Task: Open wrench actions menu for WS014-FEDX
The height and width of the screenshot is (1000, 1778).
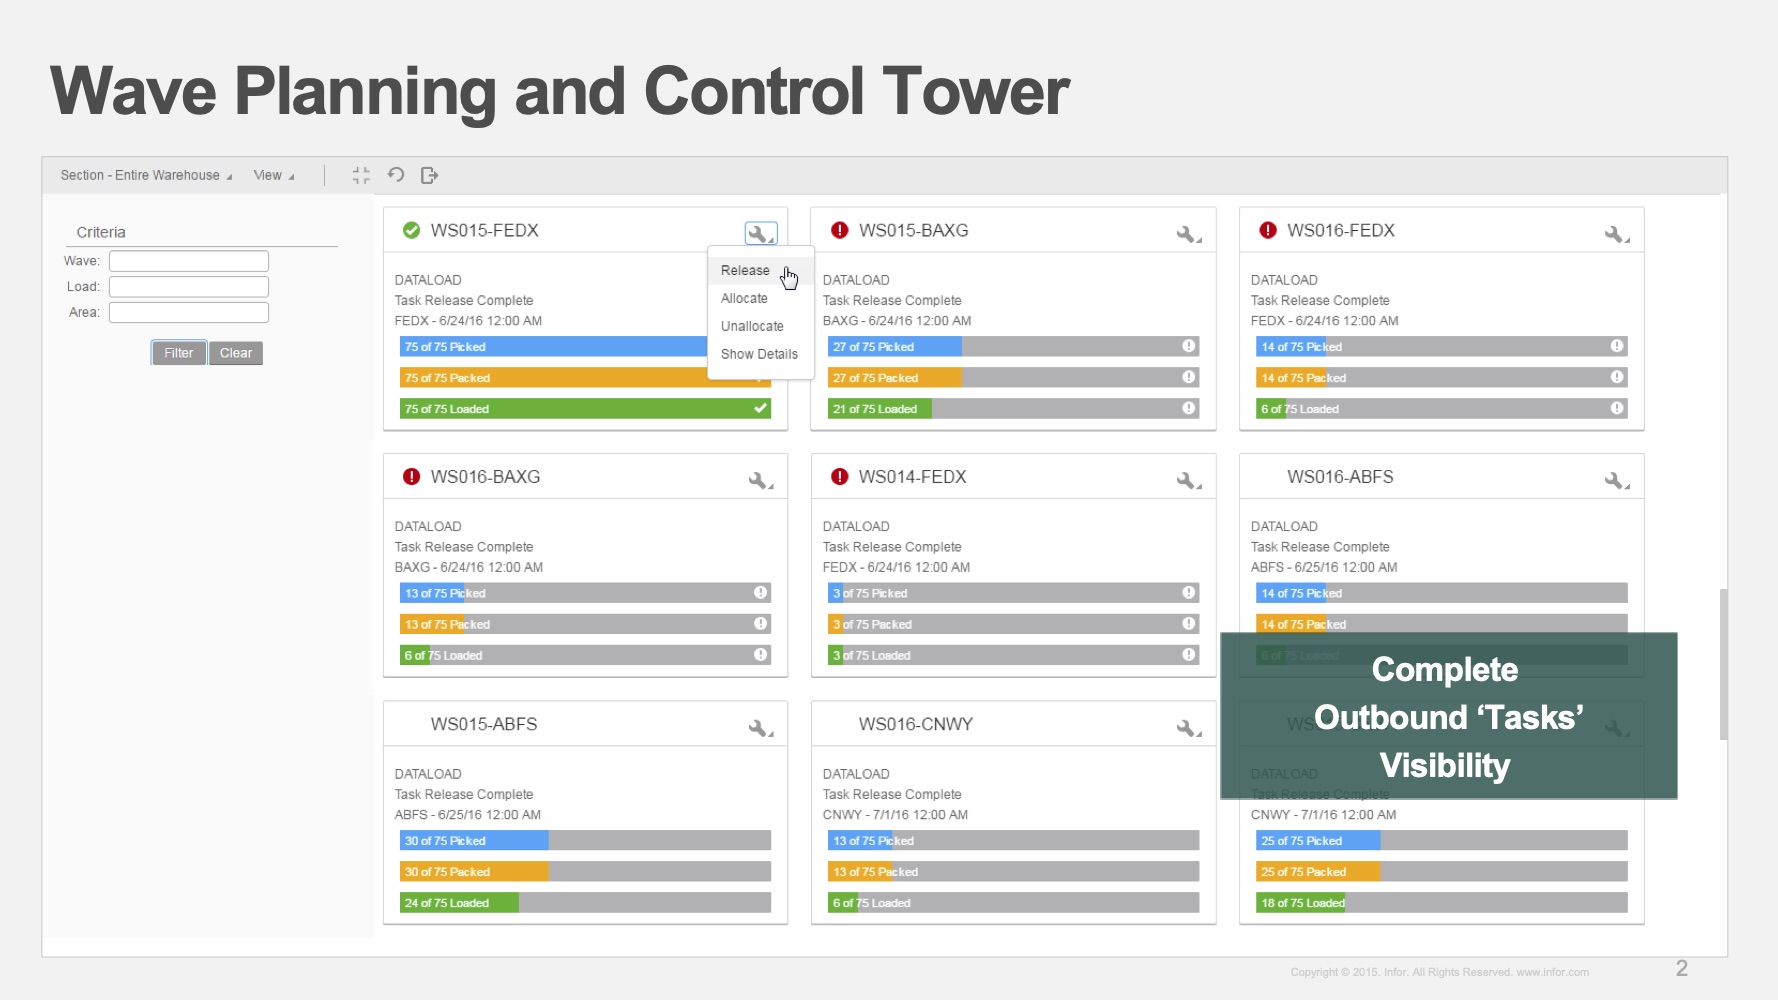Action: [1188, 481]
